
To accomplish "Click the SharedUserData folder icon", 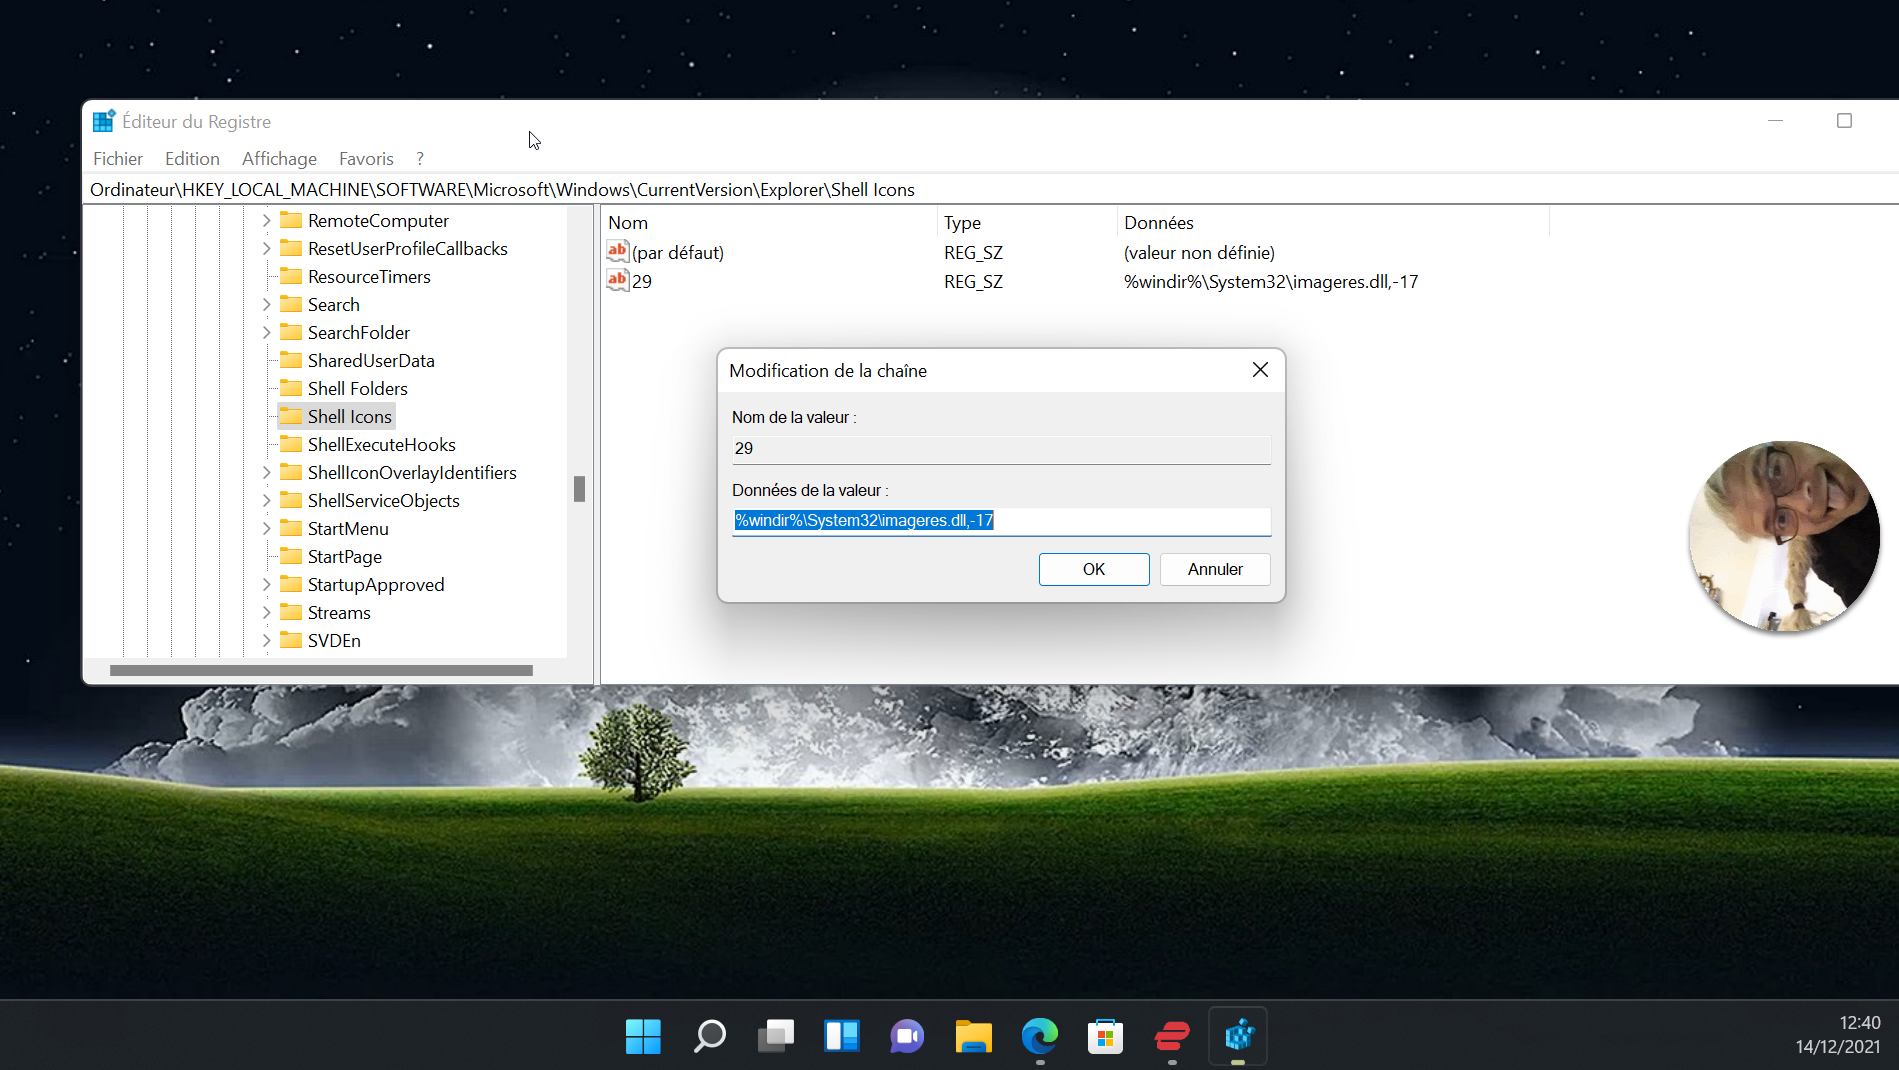I will [x=291, y=360].
